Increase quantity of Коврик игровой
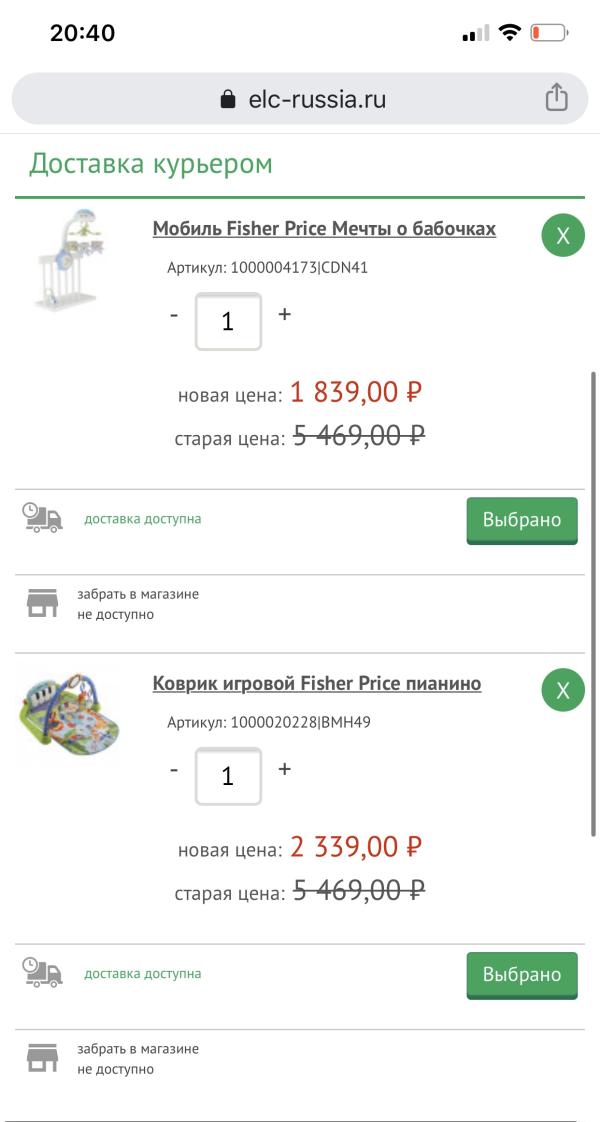 point(284,769)
